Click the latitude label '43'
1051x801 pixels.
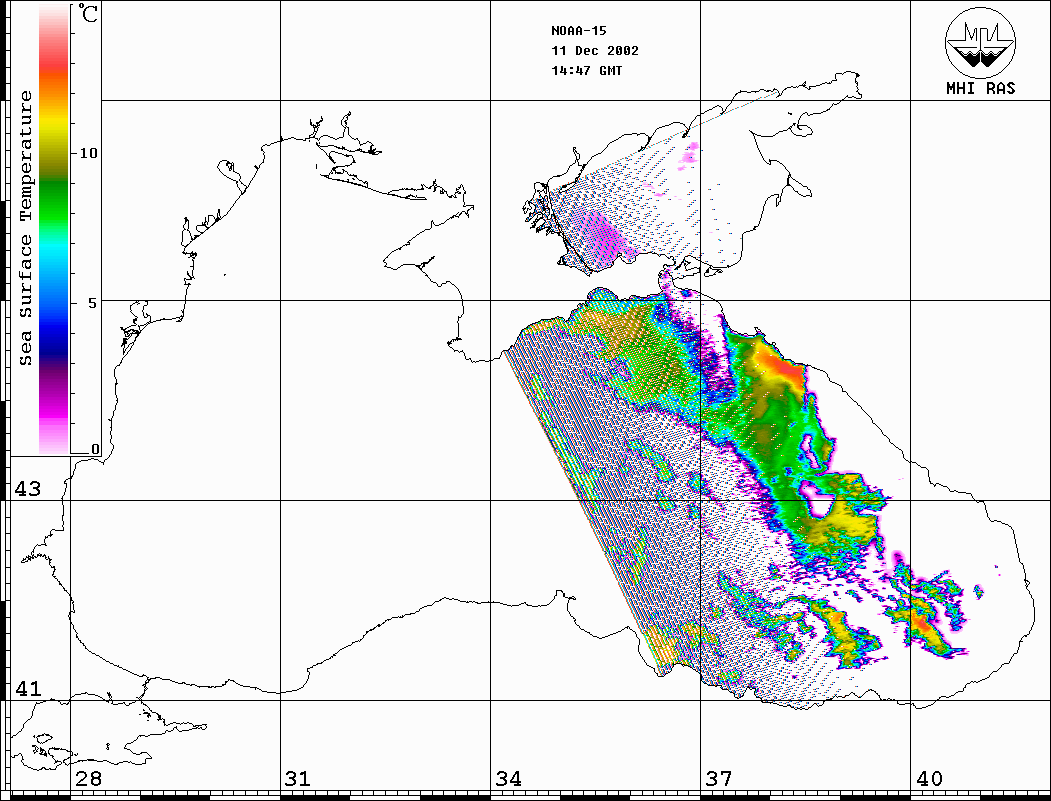click(x=27, y=489)
